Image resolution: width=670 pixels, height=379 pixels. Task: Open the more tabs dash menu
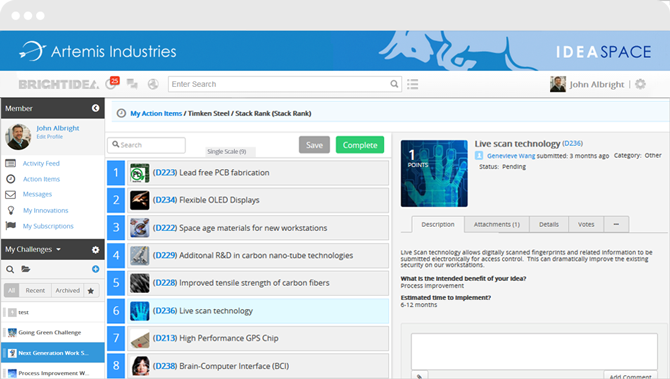[x=616, y=224]
